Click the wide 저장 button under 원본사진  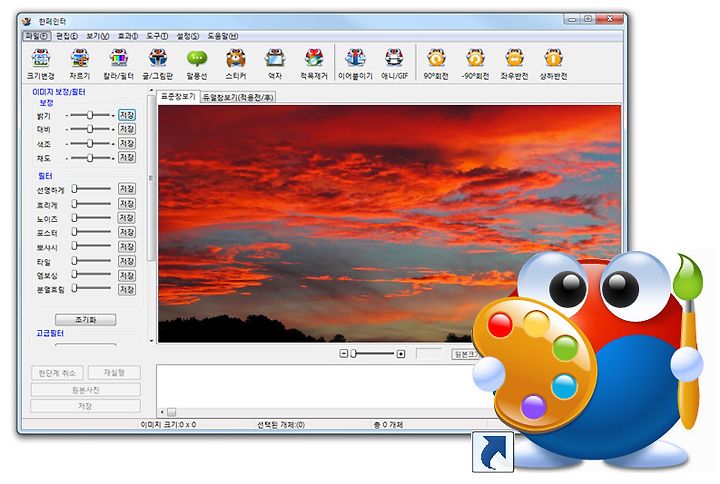point(85,406)
